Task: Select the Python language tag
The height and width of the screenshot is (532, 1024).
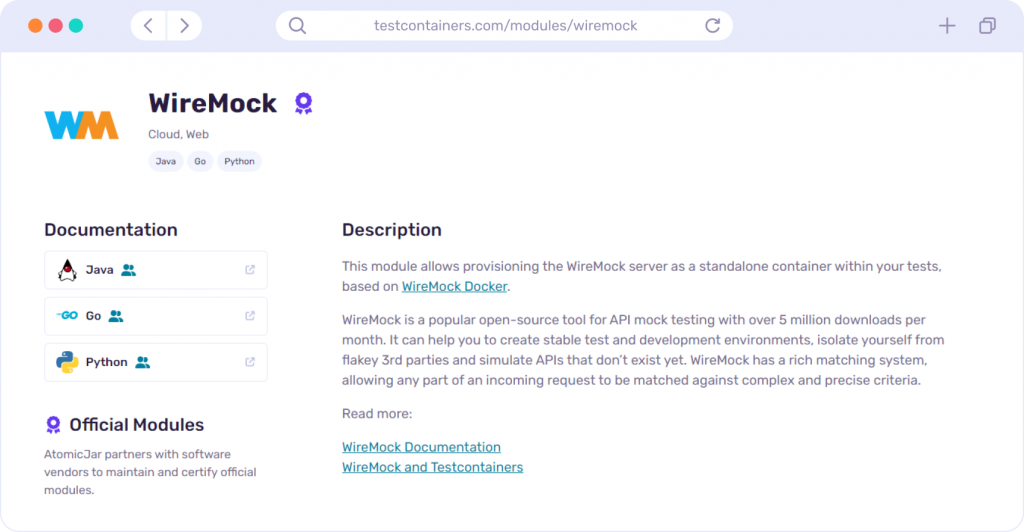Action: click(x=239, y=161)
